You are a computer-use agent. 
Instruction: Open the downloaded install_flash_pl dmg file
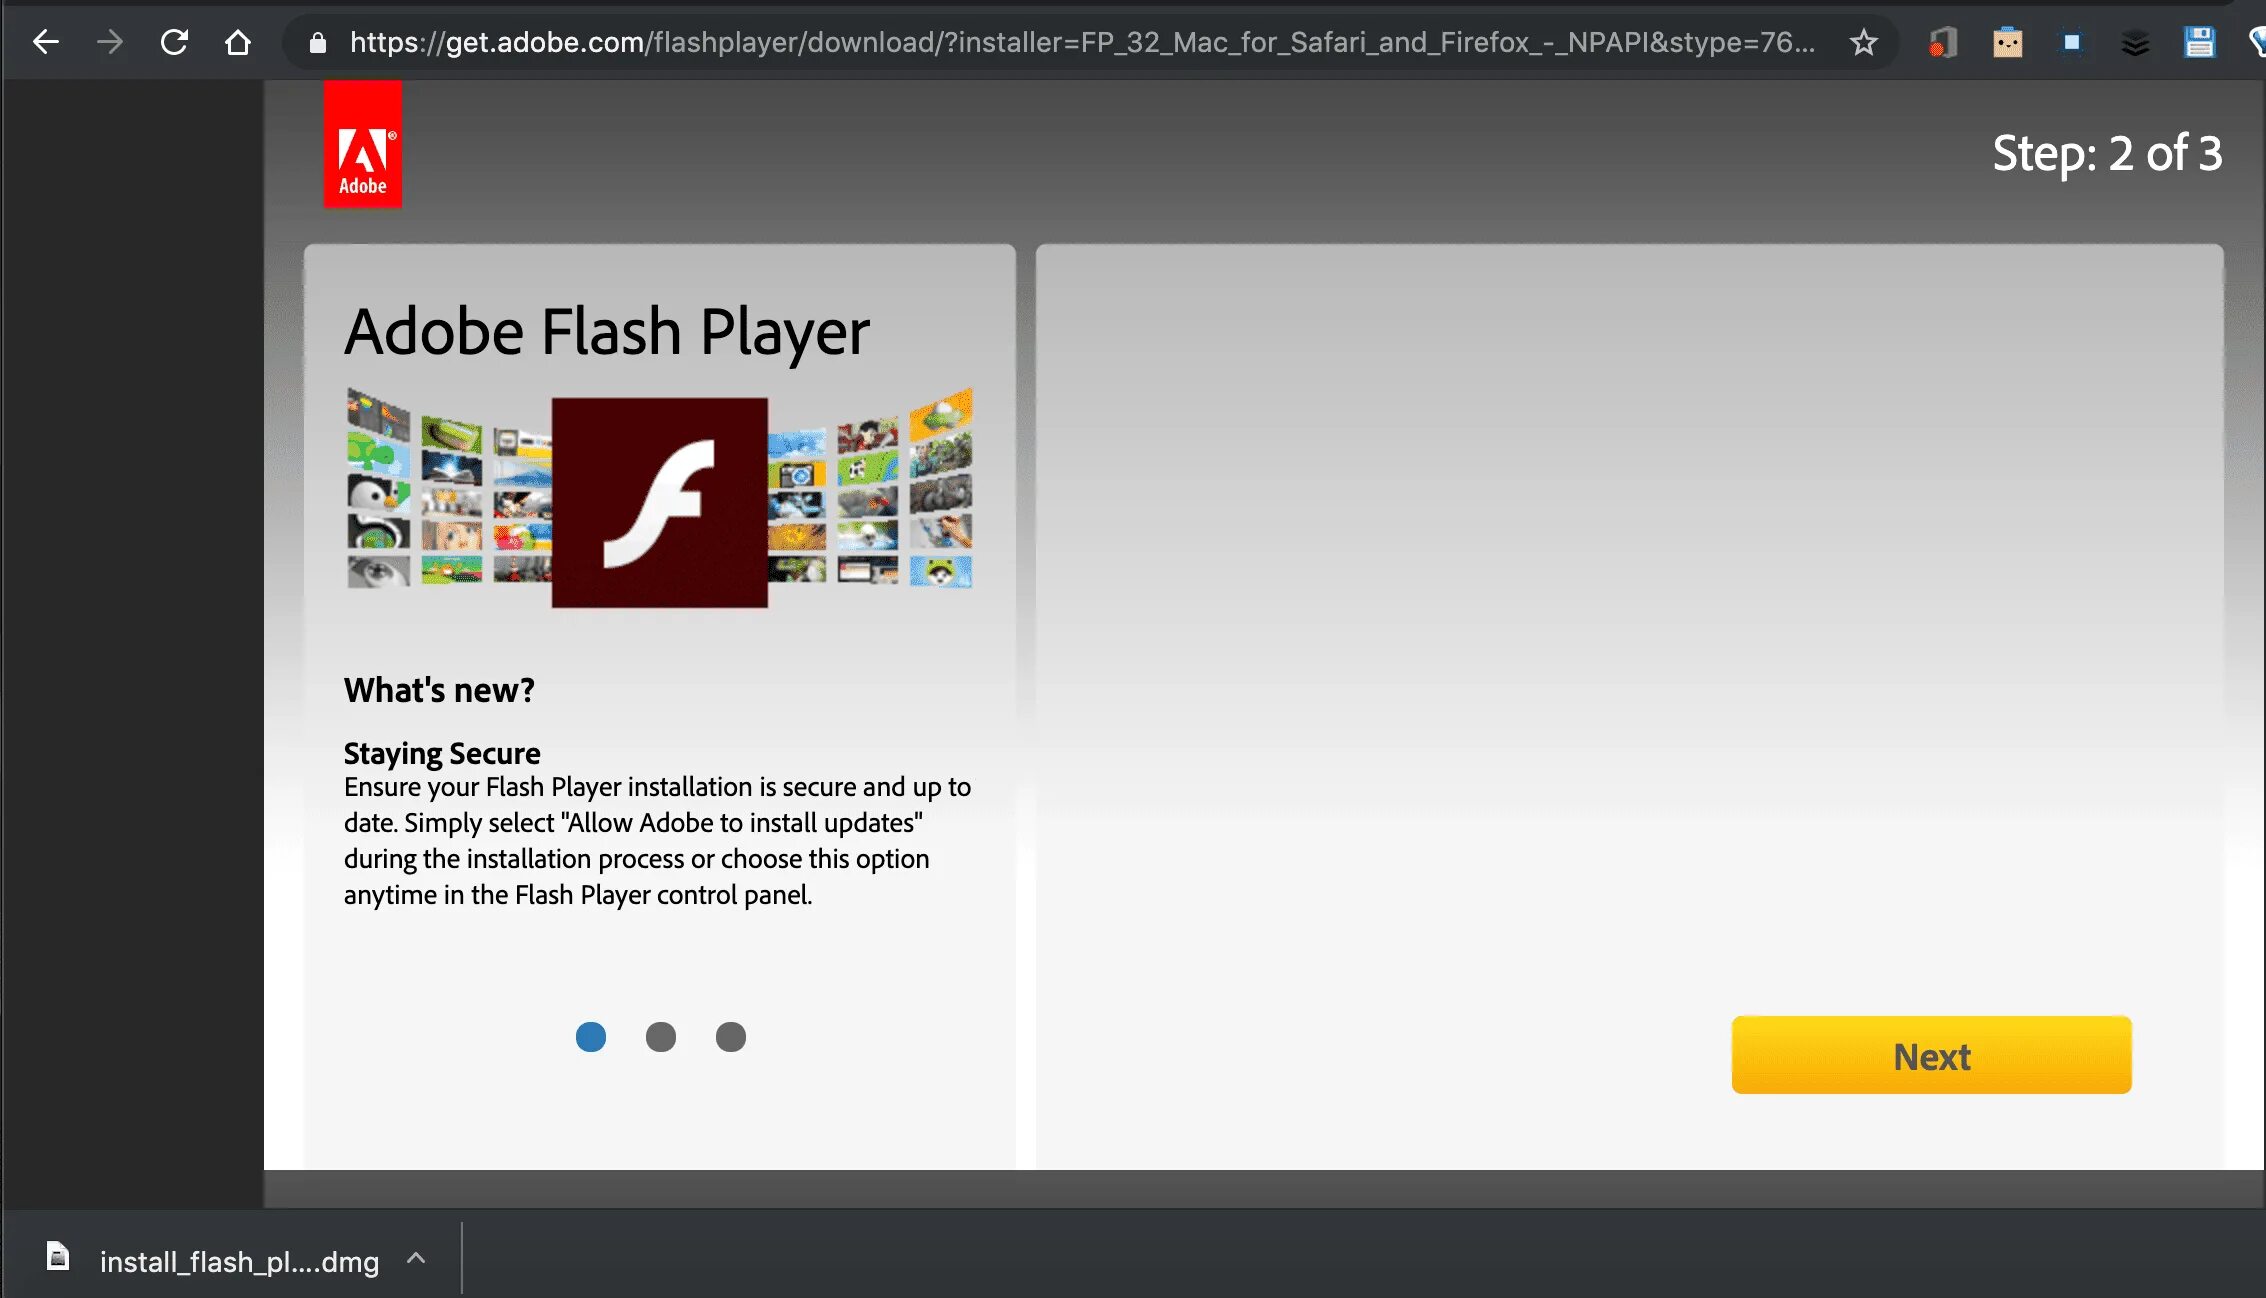pyautogui.click(x=238, y=1261)
